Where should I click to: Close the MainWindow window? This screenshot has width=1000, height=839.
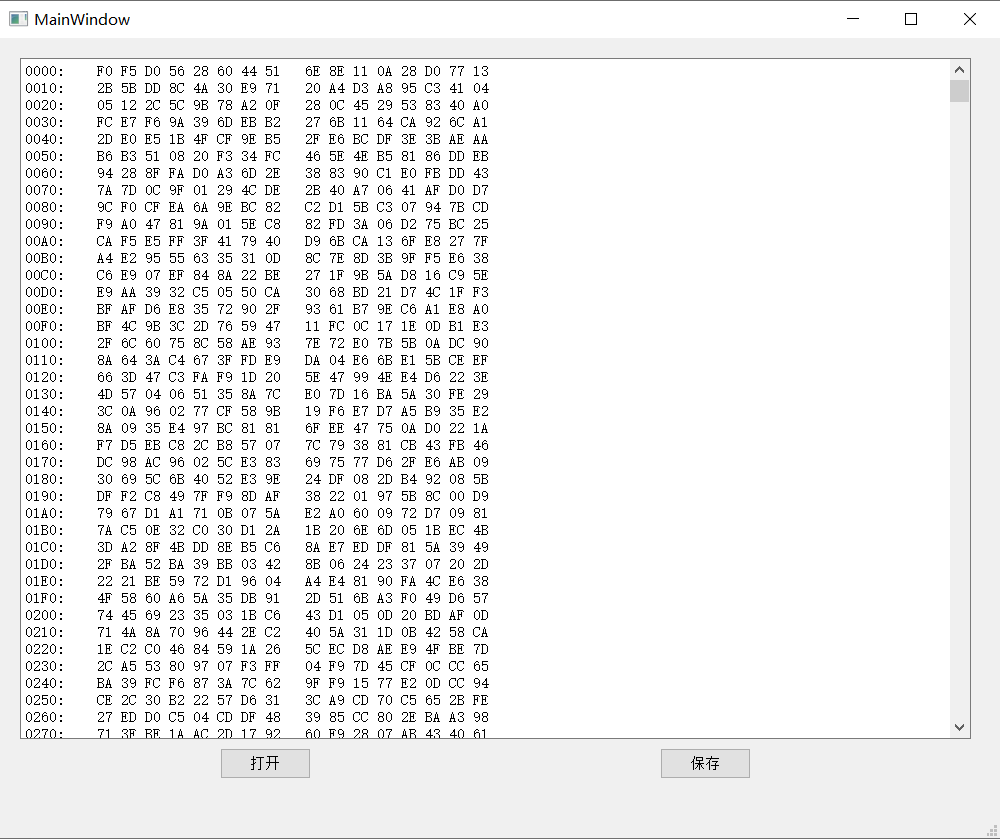(969, 19)
